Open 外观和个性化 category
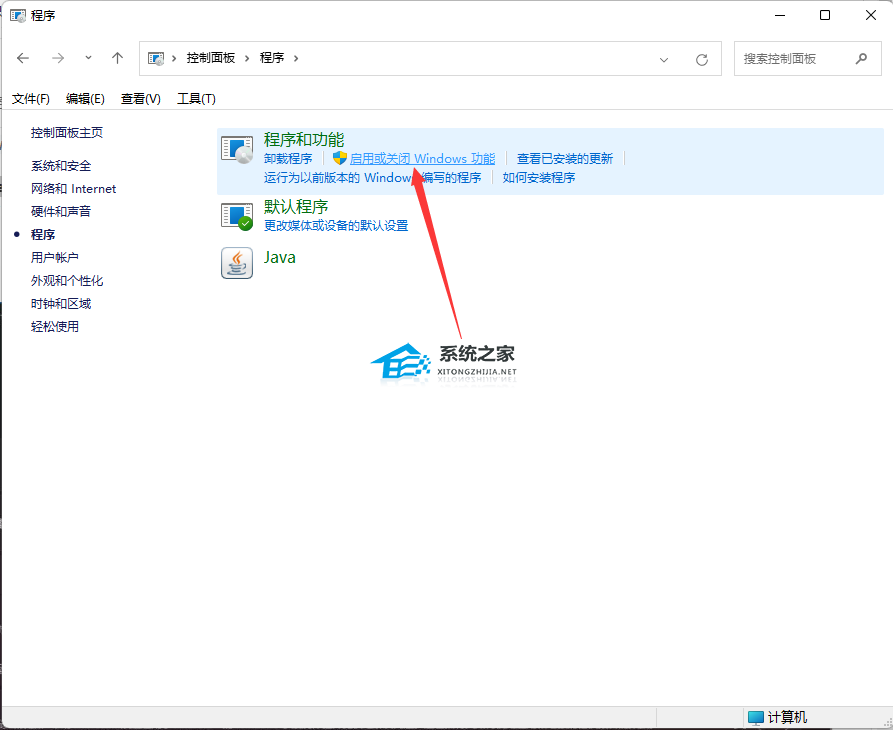893x730 pixels. (67, 281)
